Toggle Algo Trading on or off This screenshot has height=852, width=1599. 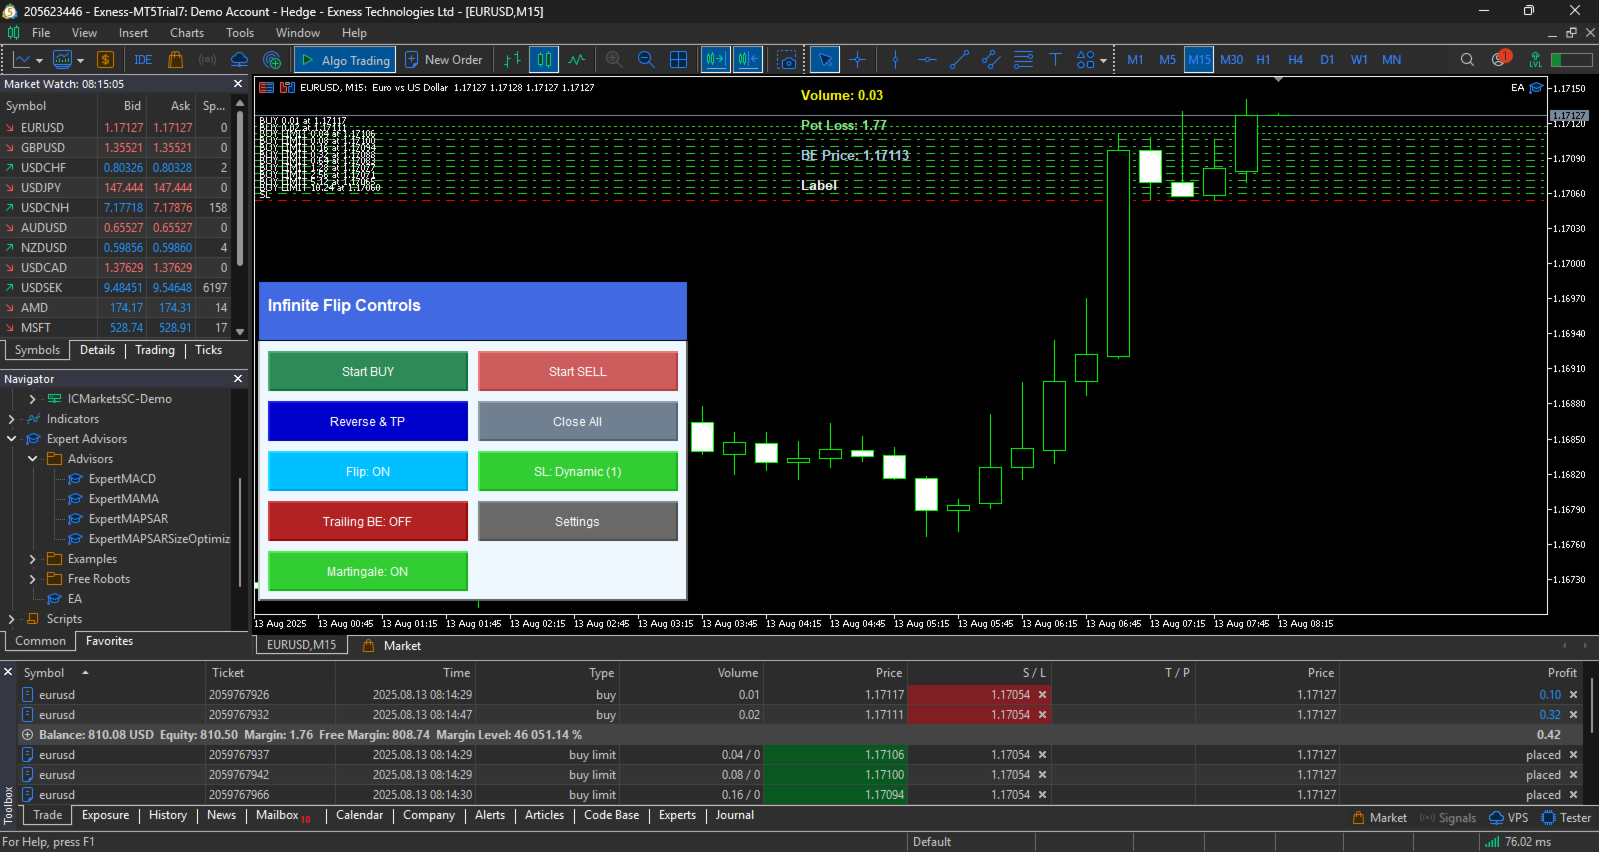pos(345,60)
